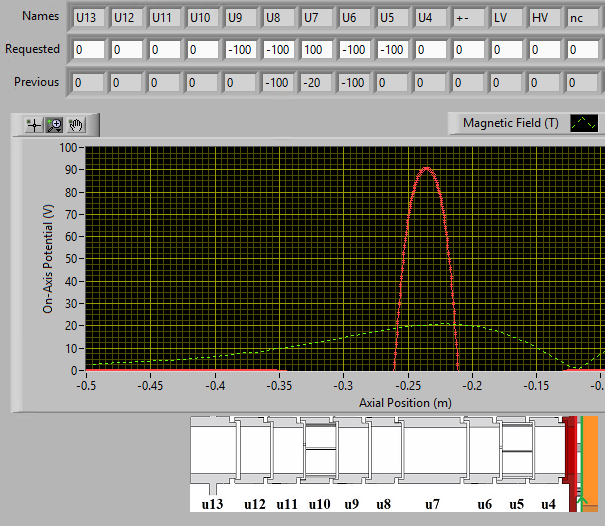
Task: Click the peak of the red potential curve
Action: coord(427,168)
